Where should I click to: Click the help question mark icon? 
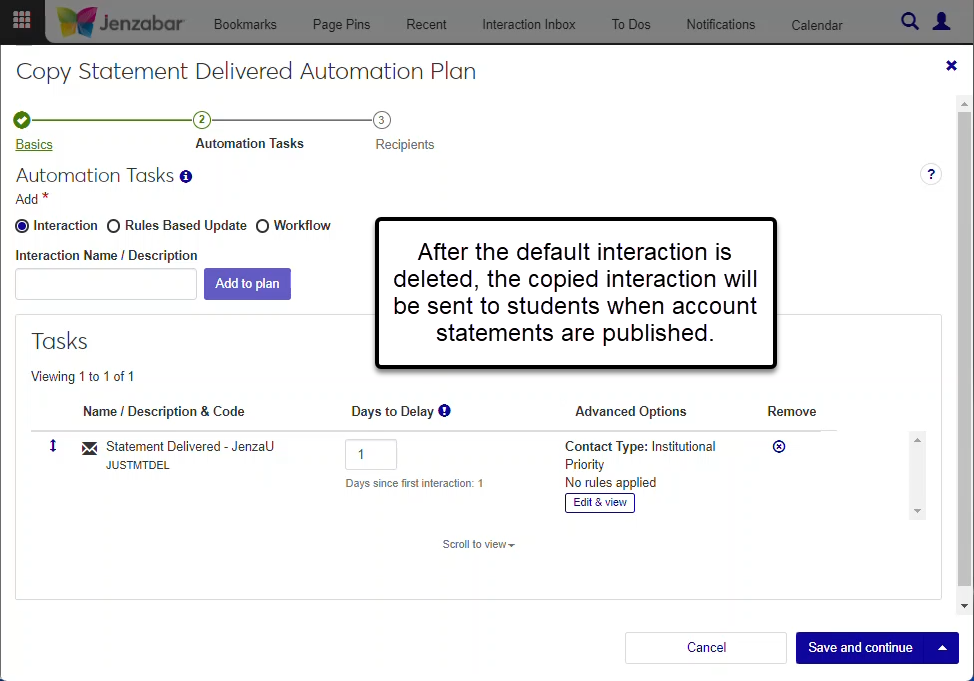point(931,175)
